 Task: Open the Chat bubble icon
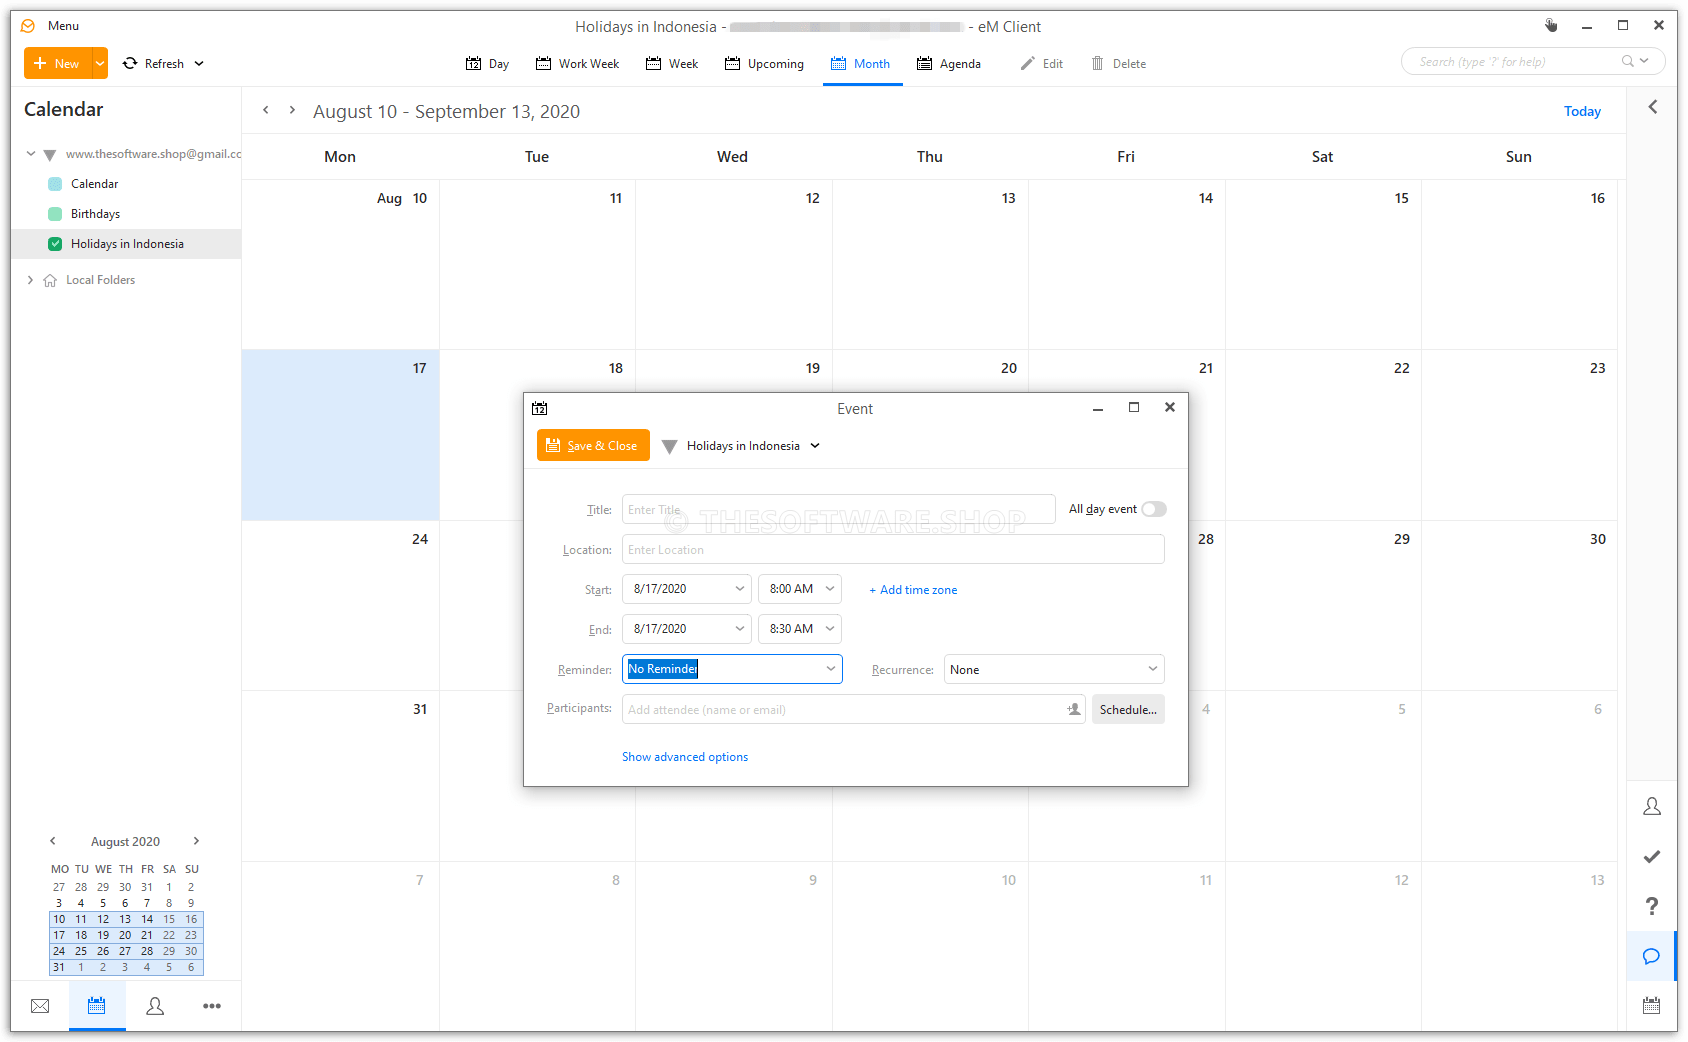(1652, 956)
